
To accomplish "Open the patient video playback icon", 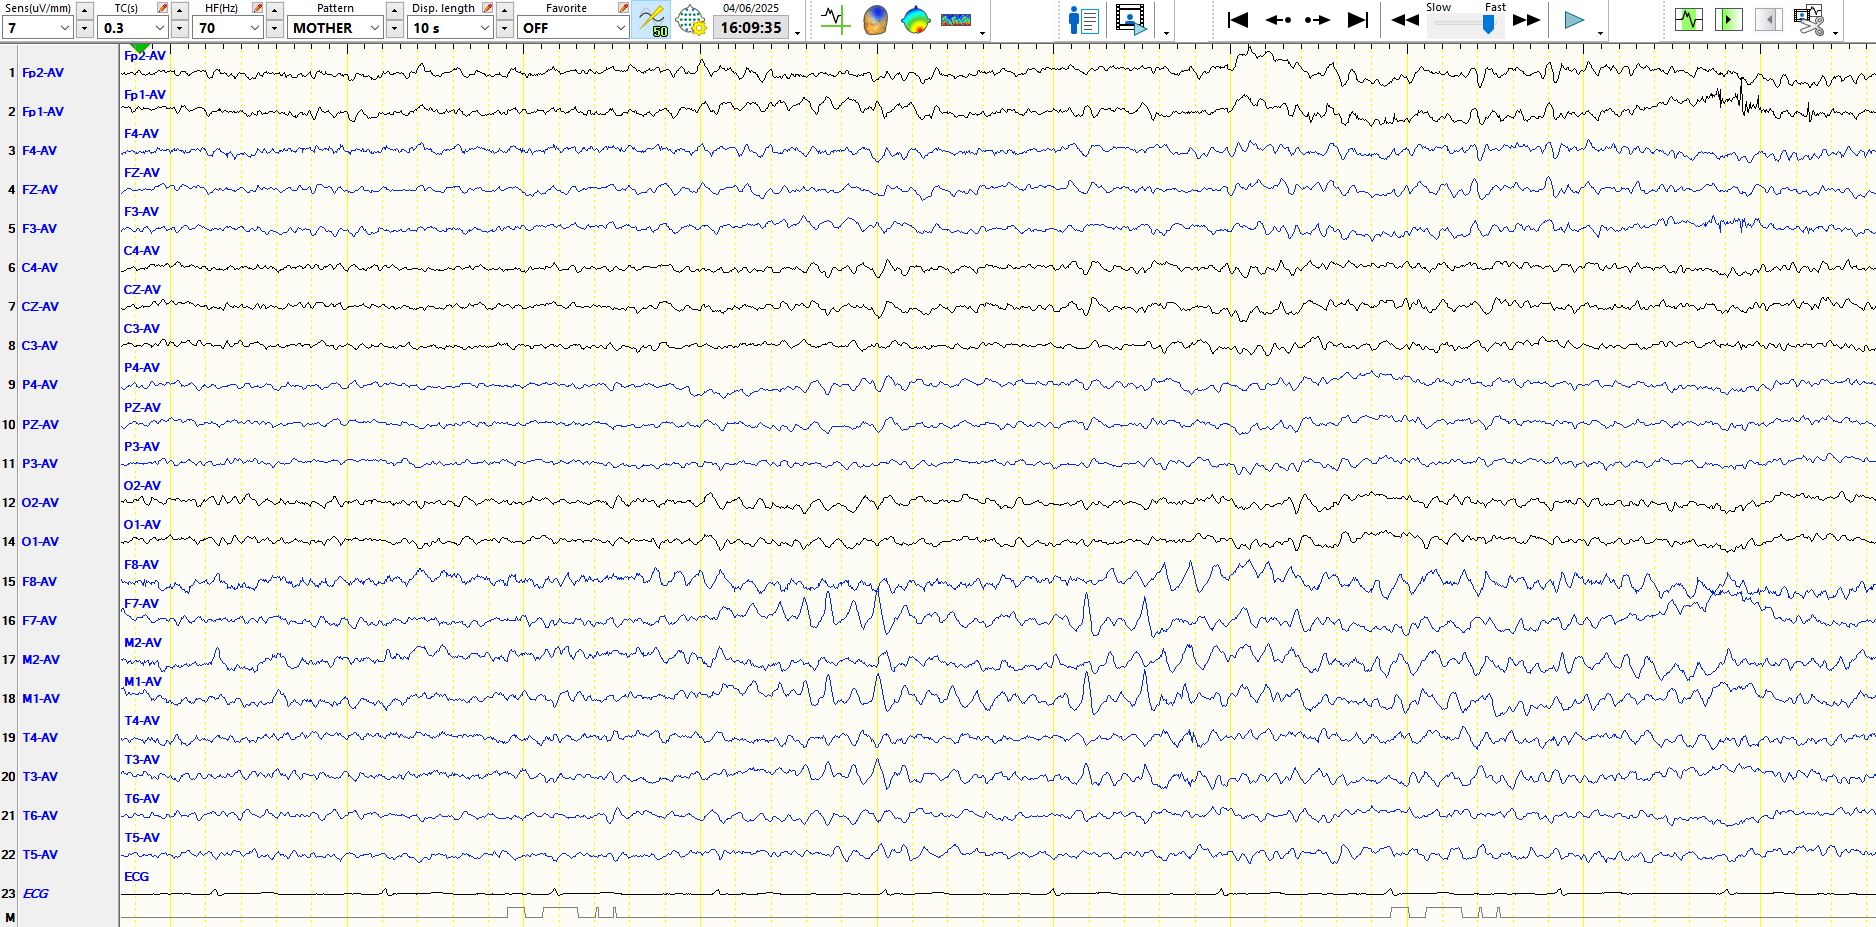I will click(x=1131, y=20).
